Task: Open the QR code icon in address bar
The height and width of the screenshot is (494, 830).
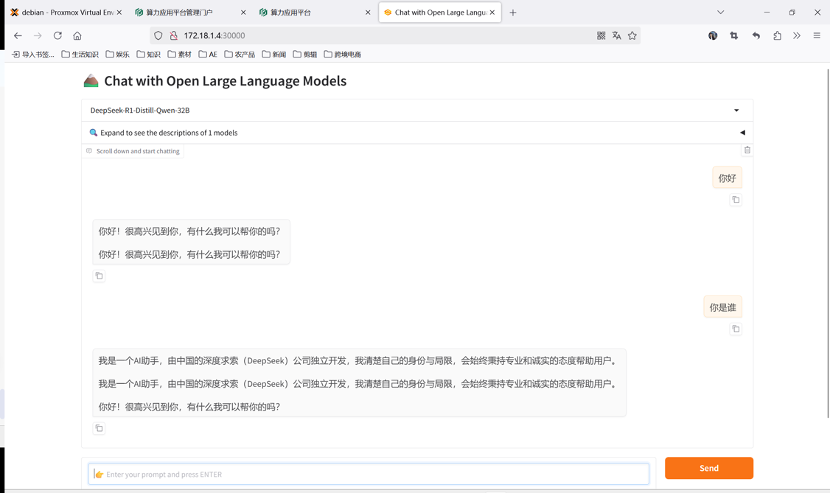Action: tap(601, 35)
